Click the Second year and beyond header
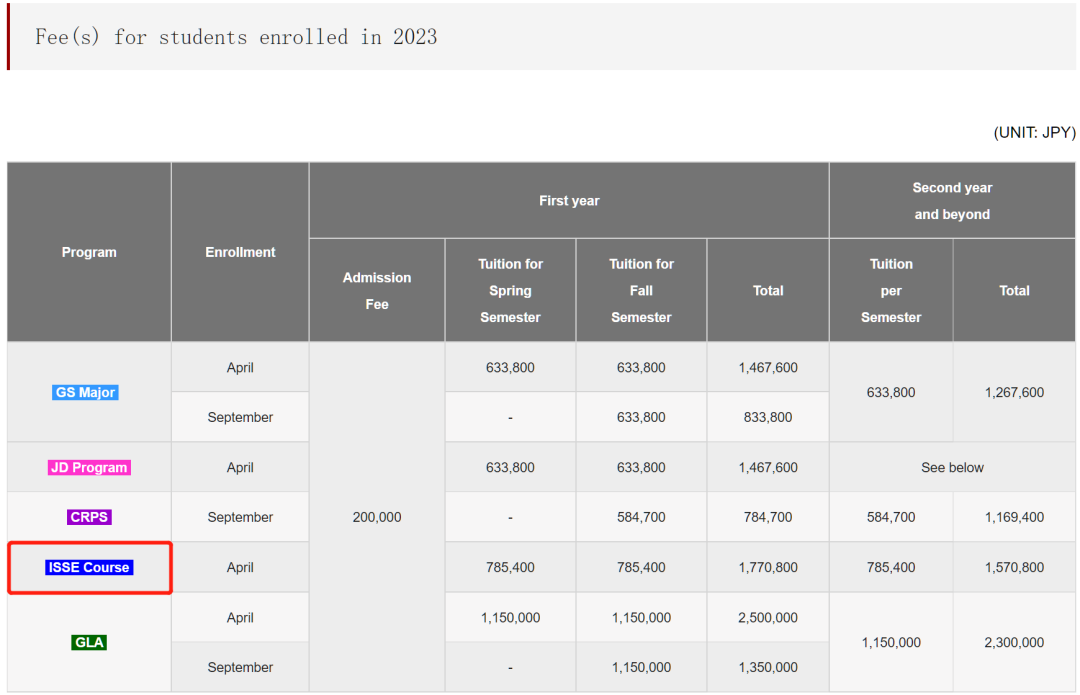This screenshot has width=1080, height=695. [952, 201]
